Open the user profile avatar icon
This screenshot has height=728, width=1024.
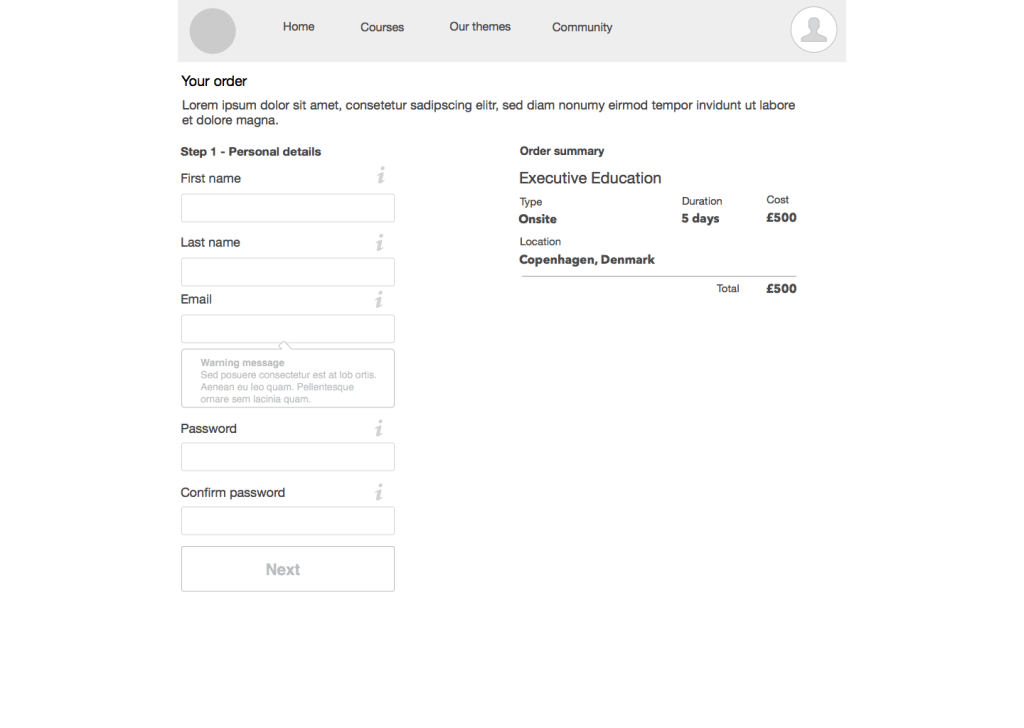click(813, 30)
